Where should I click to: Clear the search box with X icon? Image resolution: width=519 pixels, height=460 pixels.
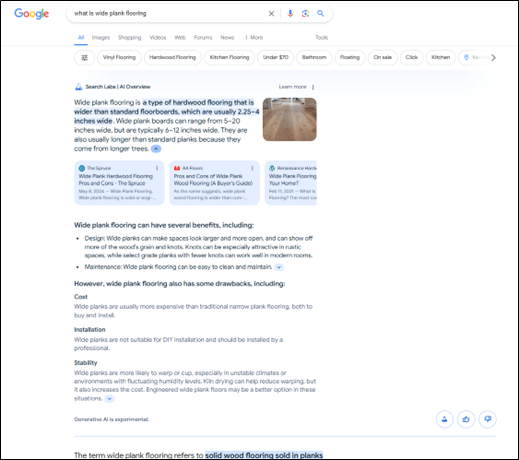[271, 14]
